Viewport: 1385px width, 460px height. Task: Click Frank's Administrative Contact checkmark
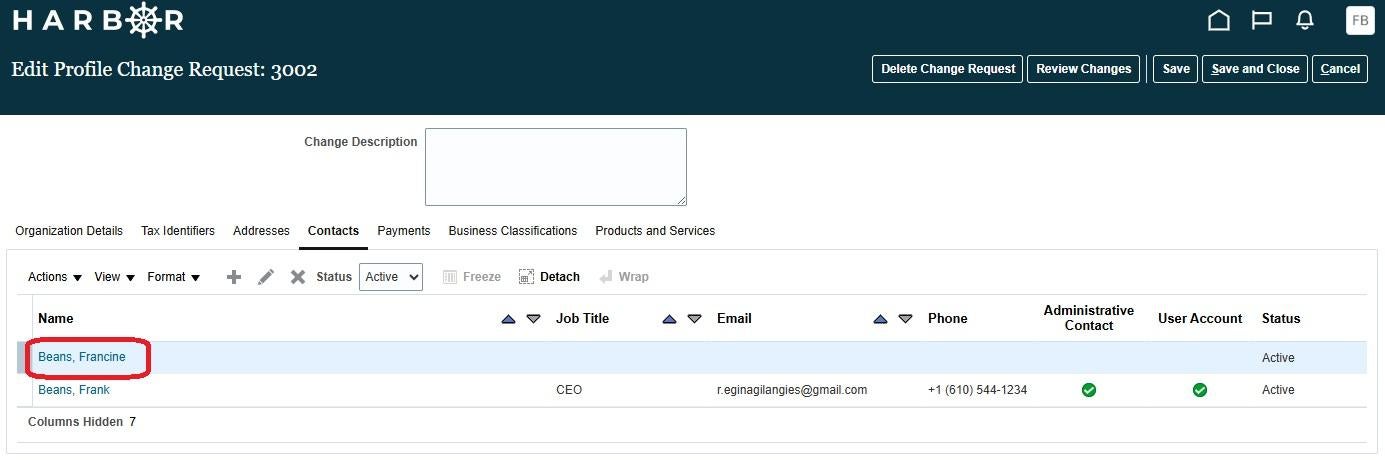[1089, 390]
